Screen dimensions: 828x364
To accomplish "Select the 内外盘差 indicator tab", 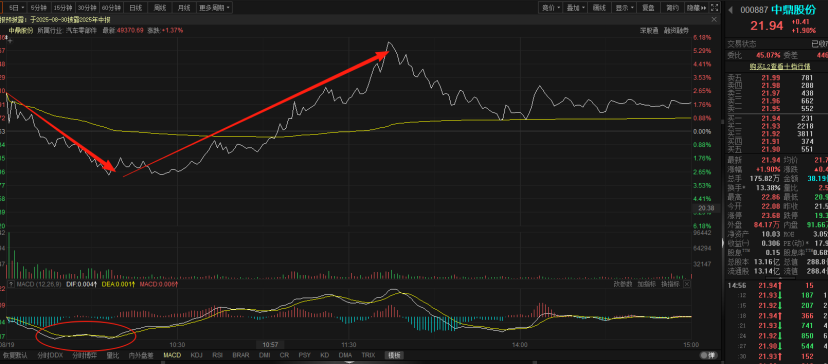I will pyautogui.click(x=141, y=356).
